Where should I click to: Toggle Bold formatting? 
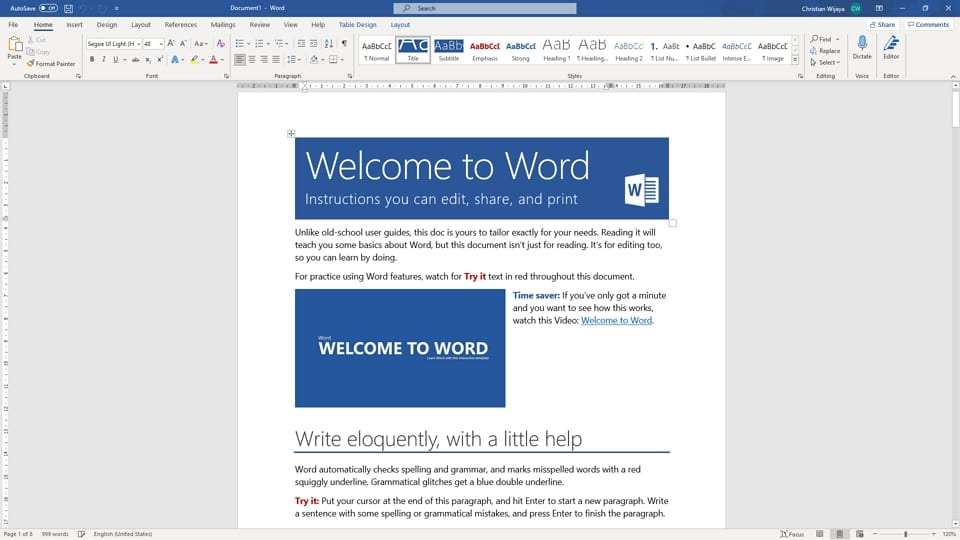[x=91, y=60]
